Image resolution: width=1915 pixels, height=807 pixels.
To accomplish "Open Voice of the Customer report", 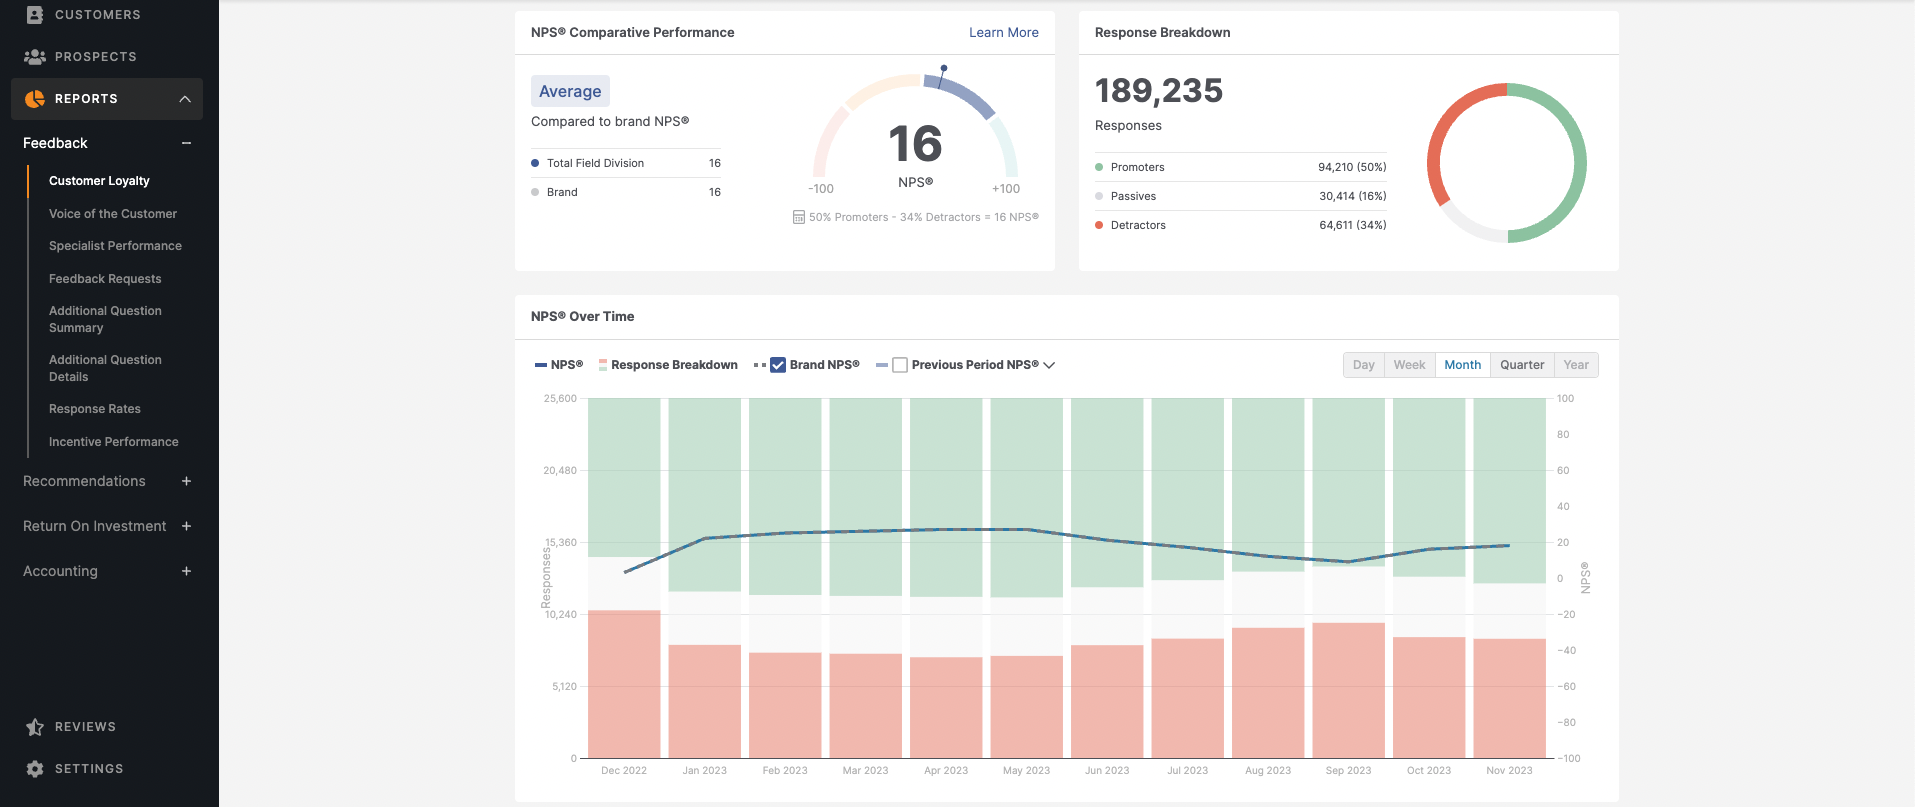I will point(113,214).
